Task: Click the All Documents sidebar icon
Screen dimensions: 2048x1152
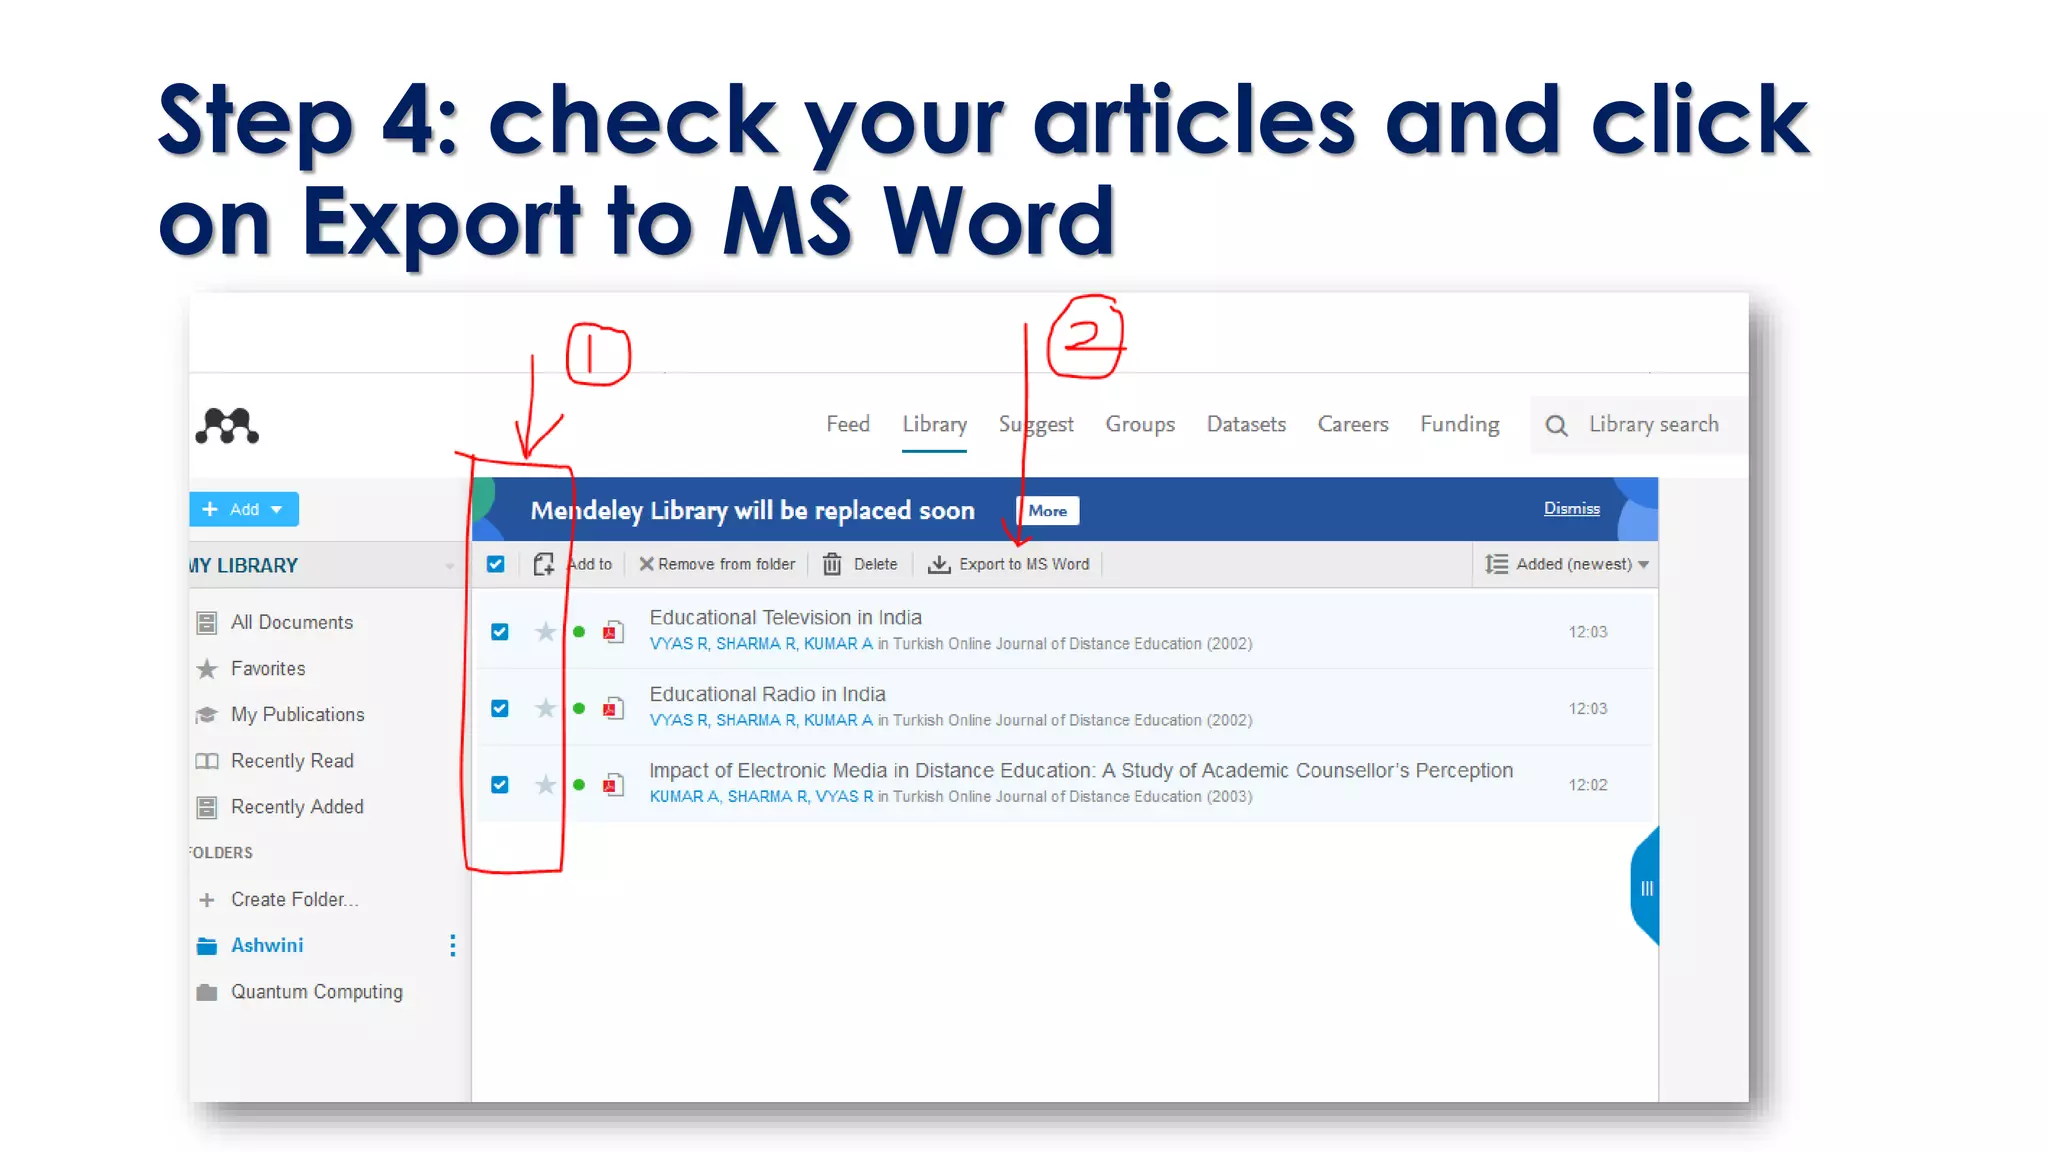Action: (x=207, y=623)
